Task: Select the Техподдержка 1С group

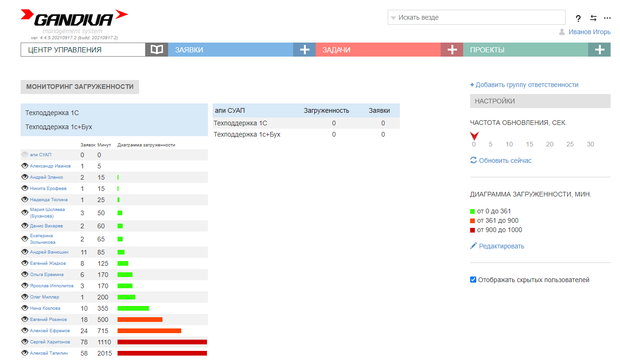Action: [52, 113]
